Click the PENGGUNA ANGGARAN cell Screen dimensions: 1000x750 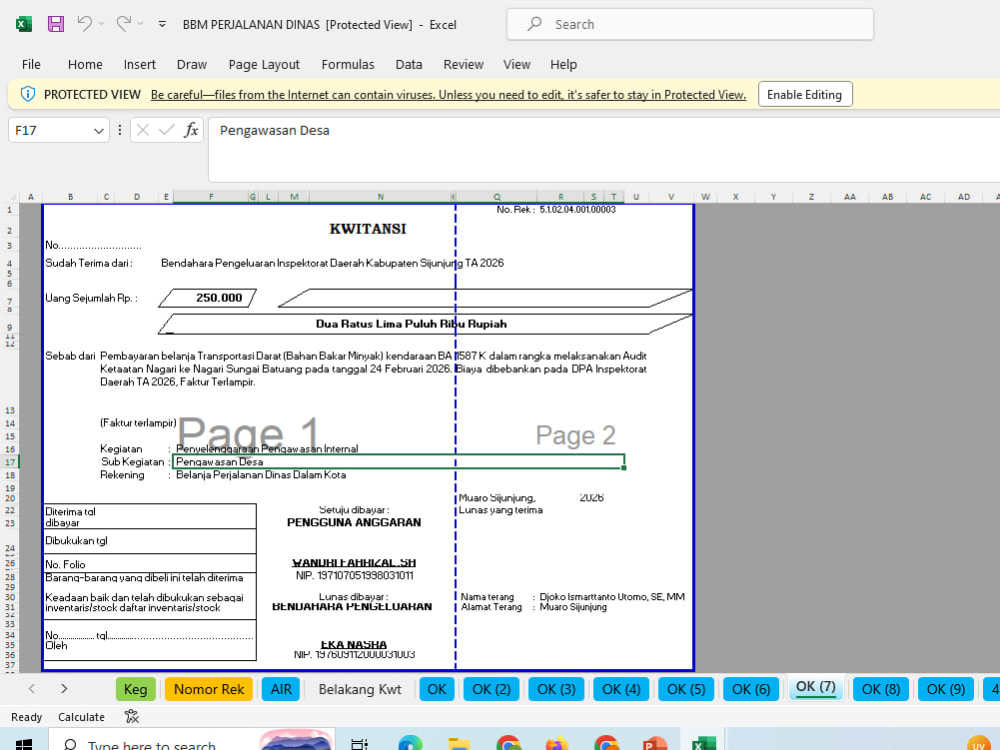click(354, 522)
